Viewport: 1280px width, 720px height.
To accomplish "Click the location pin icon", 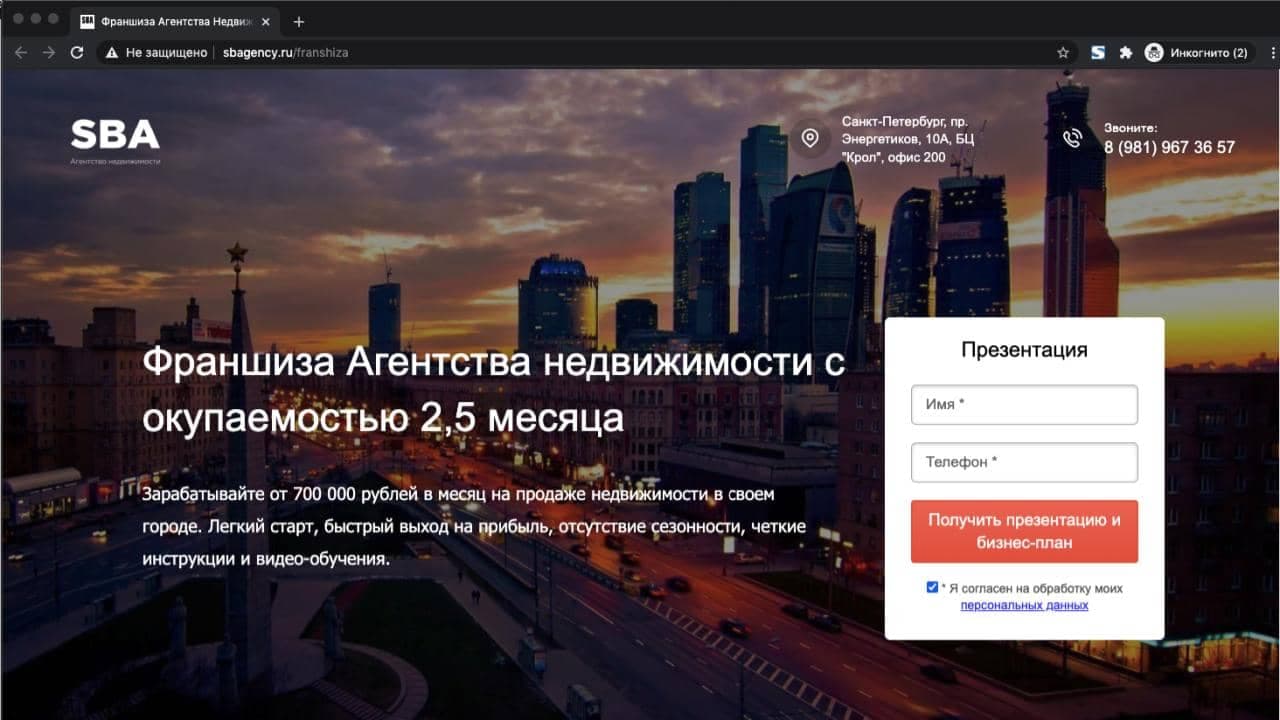I will (810, 138).
